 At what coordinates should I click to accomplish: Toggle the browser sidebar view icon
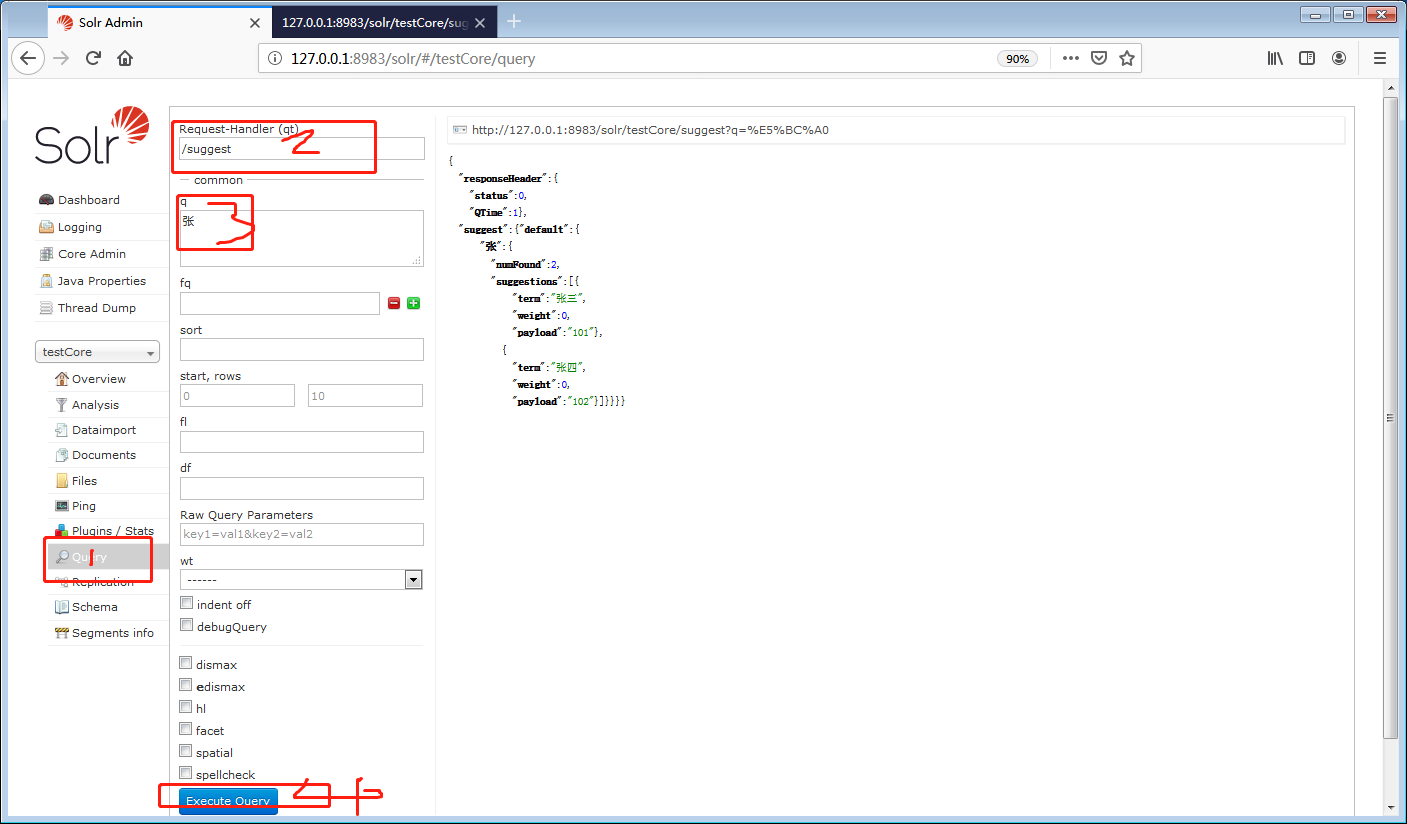(x=1307, y=58)
